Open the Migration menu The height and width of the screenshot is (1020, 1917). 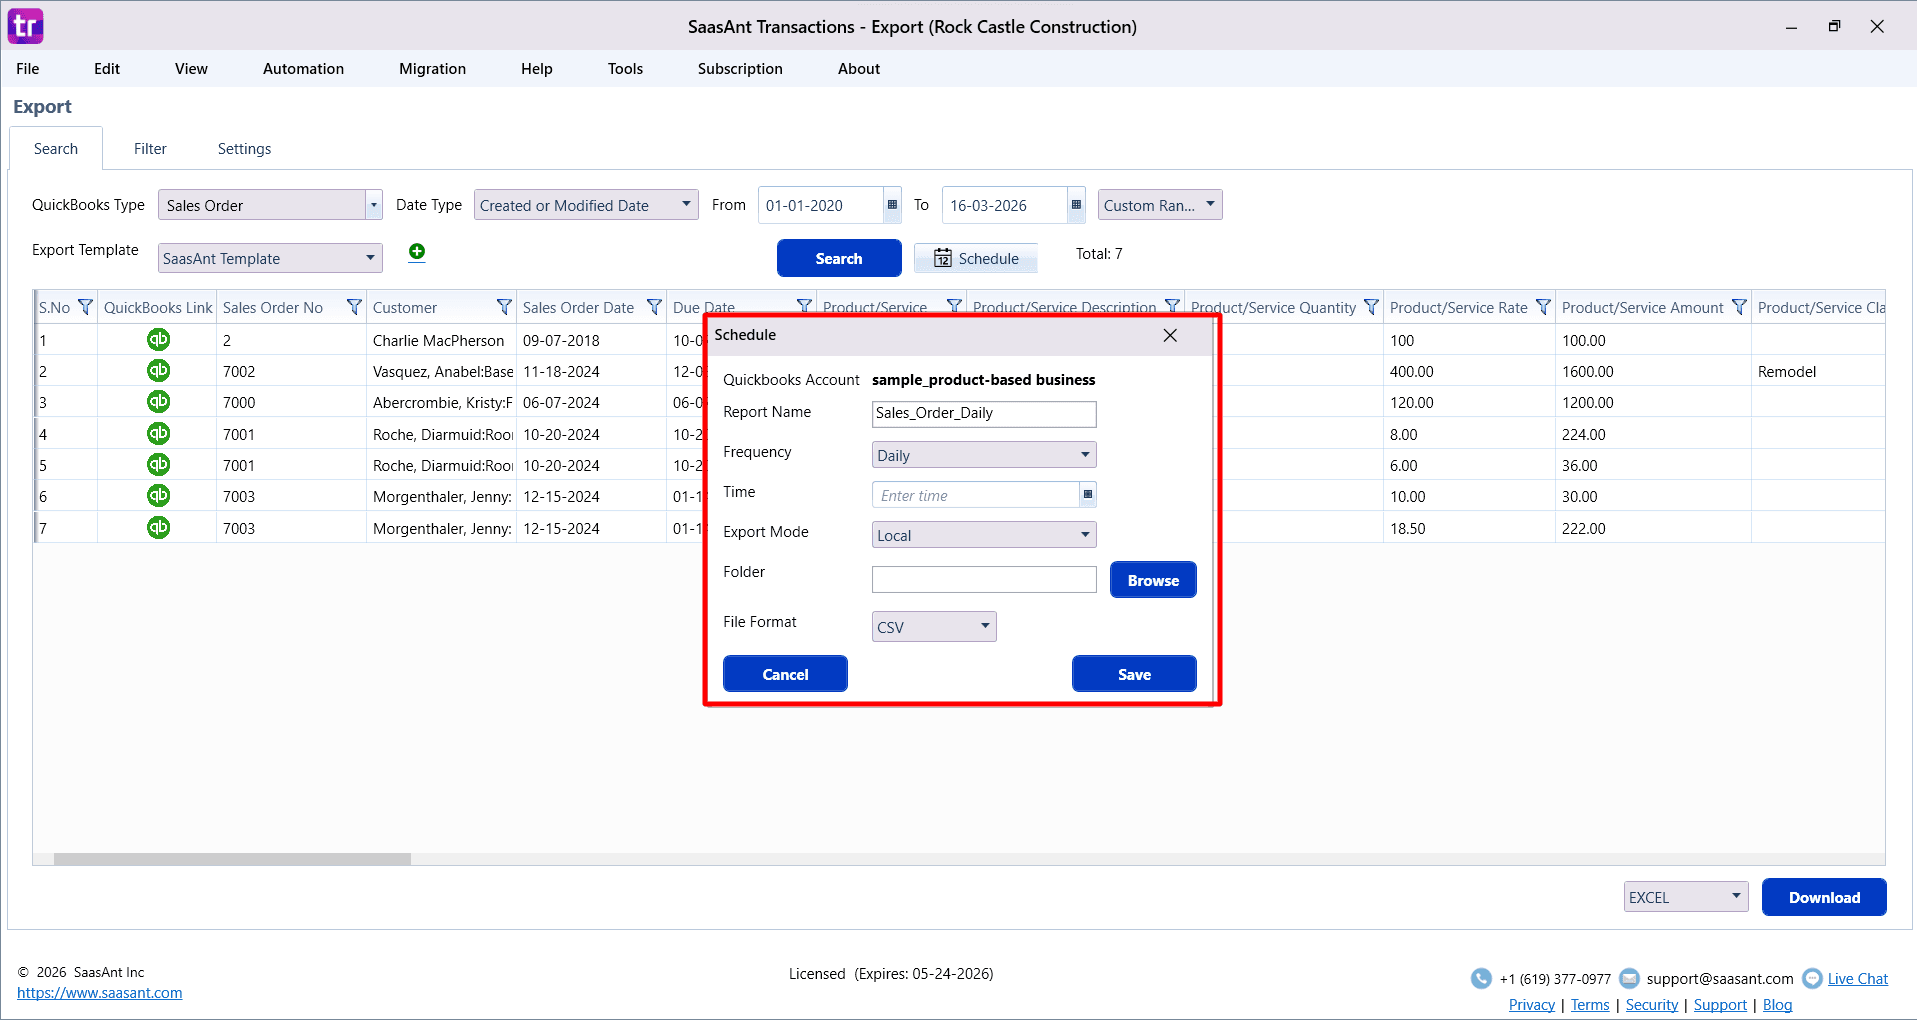click(432, 69)
